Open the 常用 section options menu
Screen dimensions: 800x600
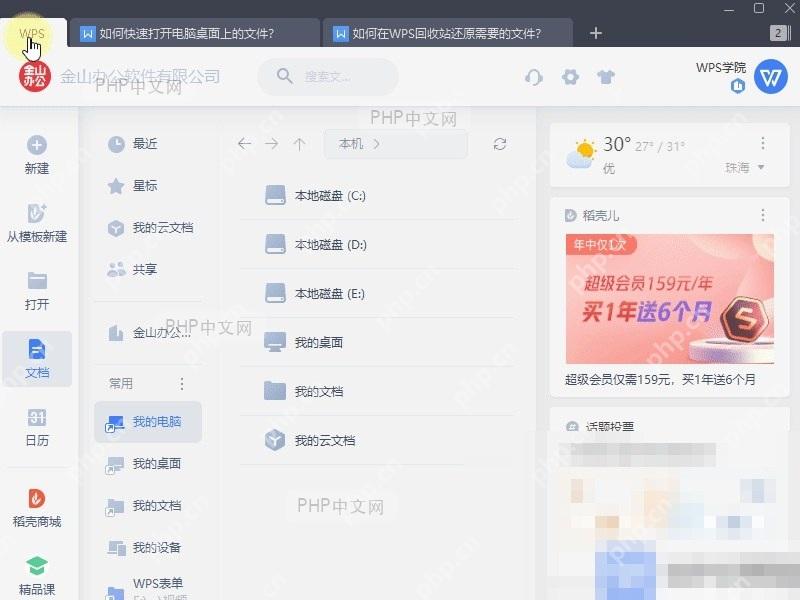(x=182, y=384)
